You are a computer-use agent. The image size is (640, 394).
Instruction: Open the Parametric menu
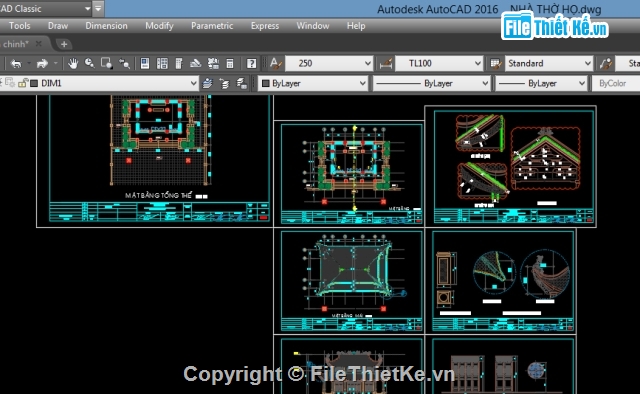(212, 26)
